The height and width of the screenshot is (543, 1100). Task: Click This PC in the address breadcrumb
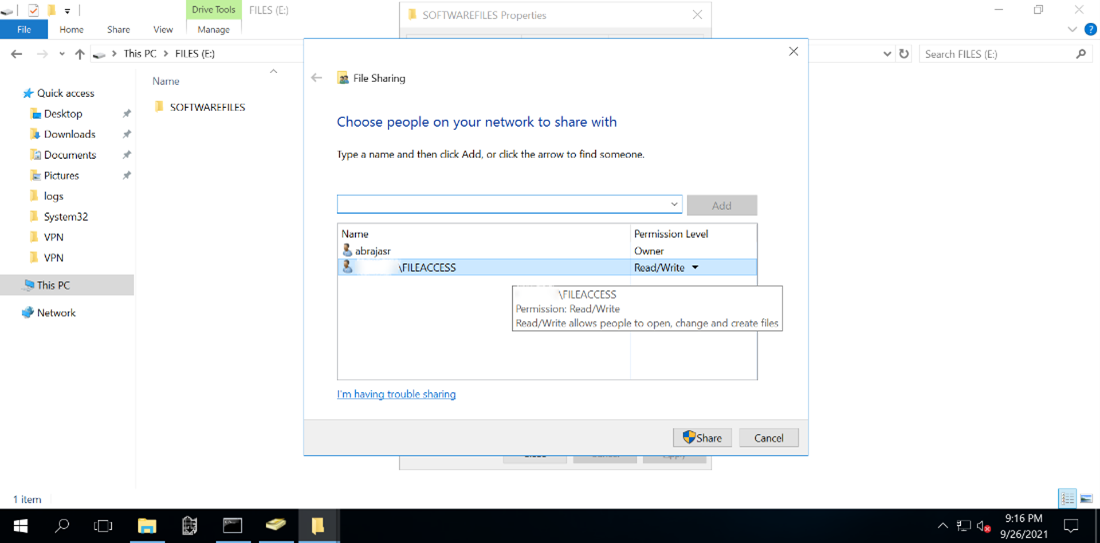point(142,54)
